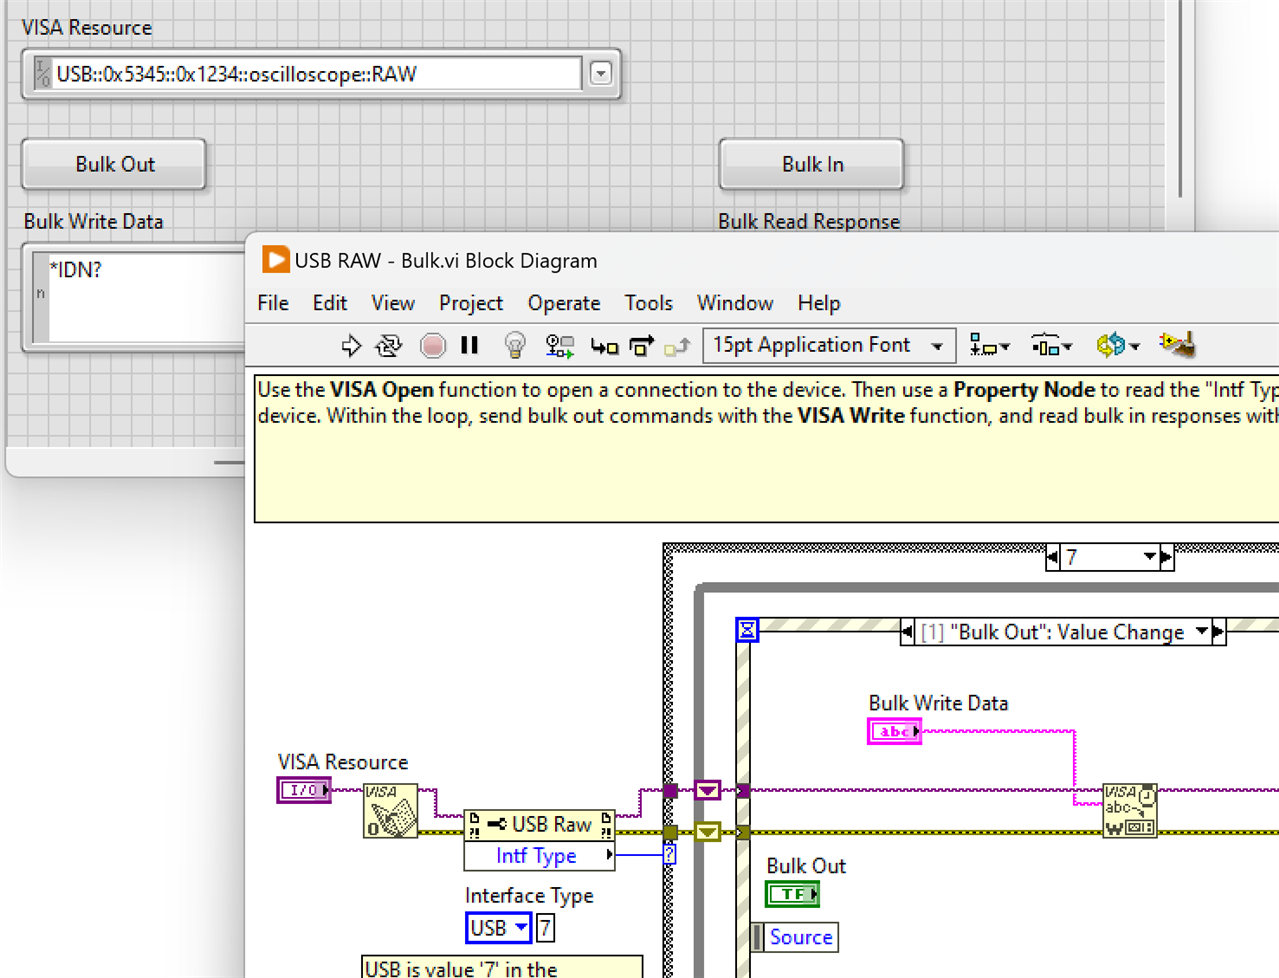
Task: Click the Clean Up Diagram broom icon
Action: click(x=1177, y=345)
